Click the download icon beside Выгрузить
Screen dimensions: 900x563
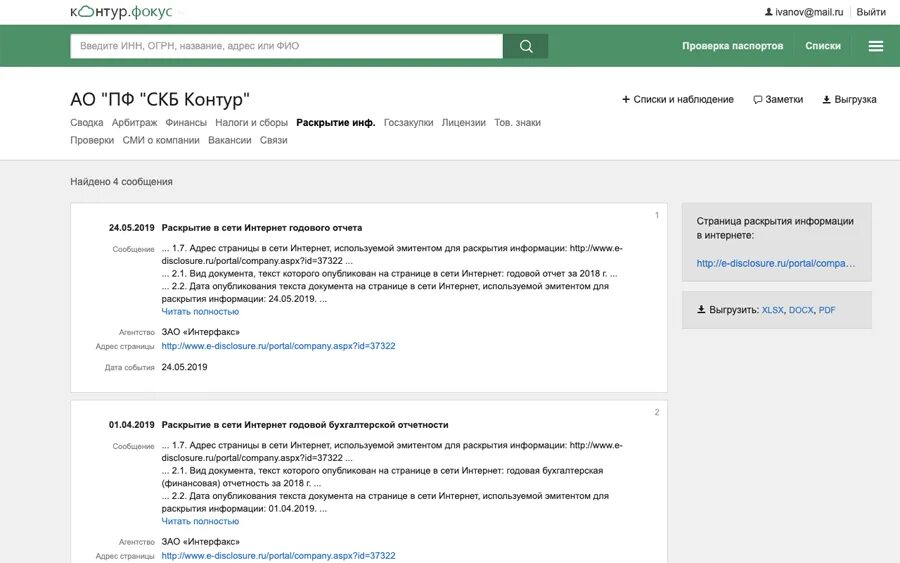pos(701,309)
